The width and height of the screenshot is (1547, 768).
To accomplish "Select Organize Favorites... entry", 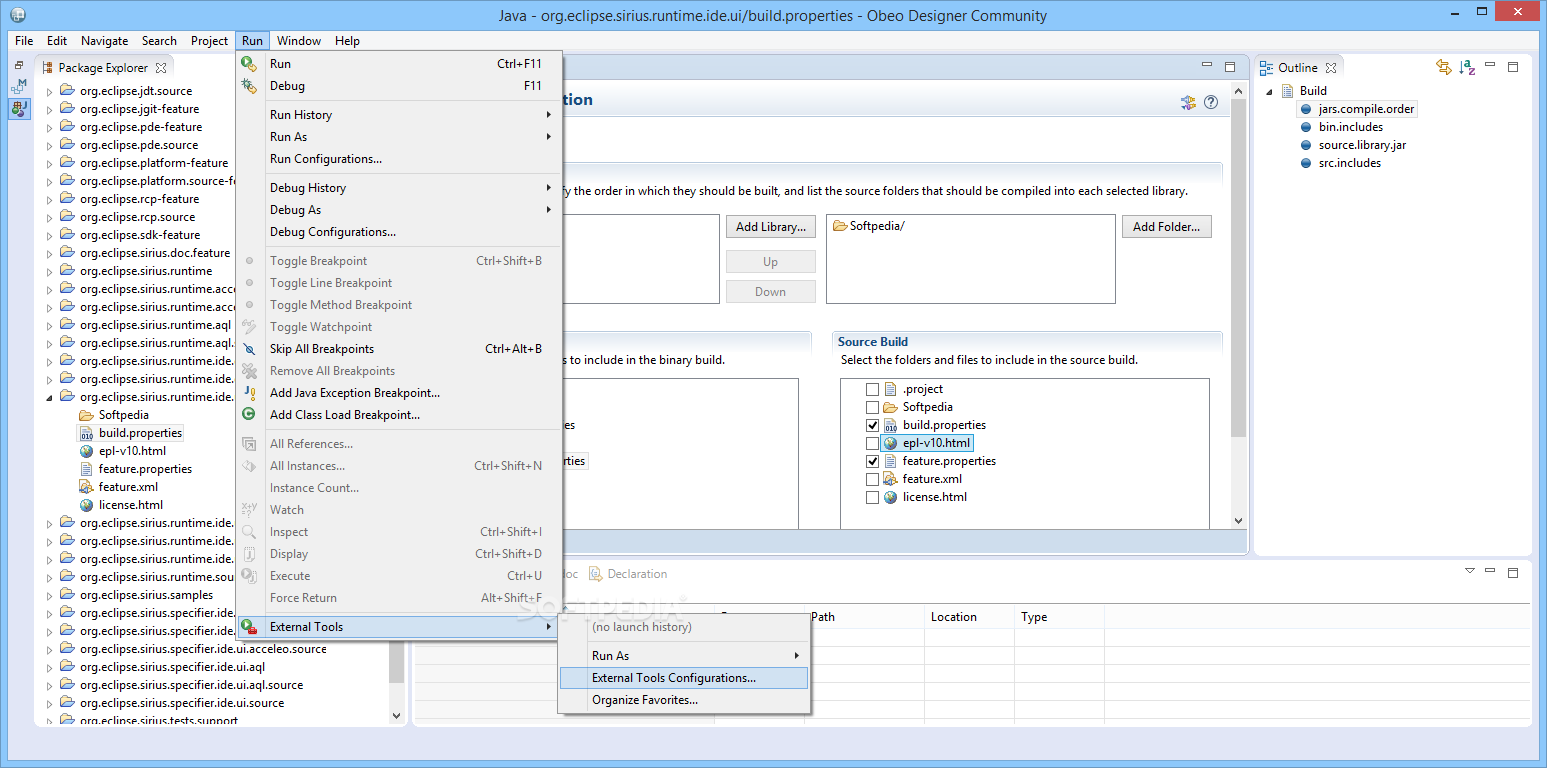I will pos(684,700).
